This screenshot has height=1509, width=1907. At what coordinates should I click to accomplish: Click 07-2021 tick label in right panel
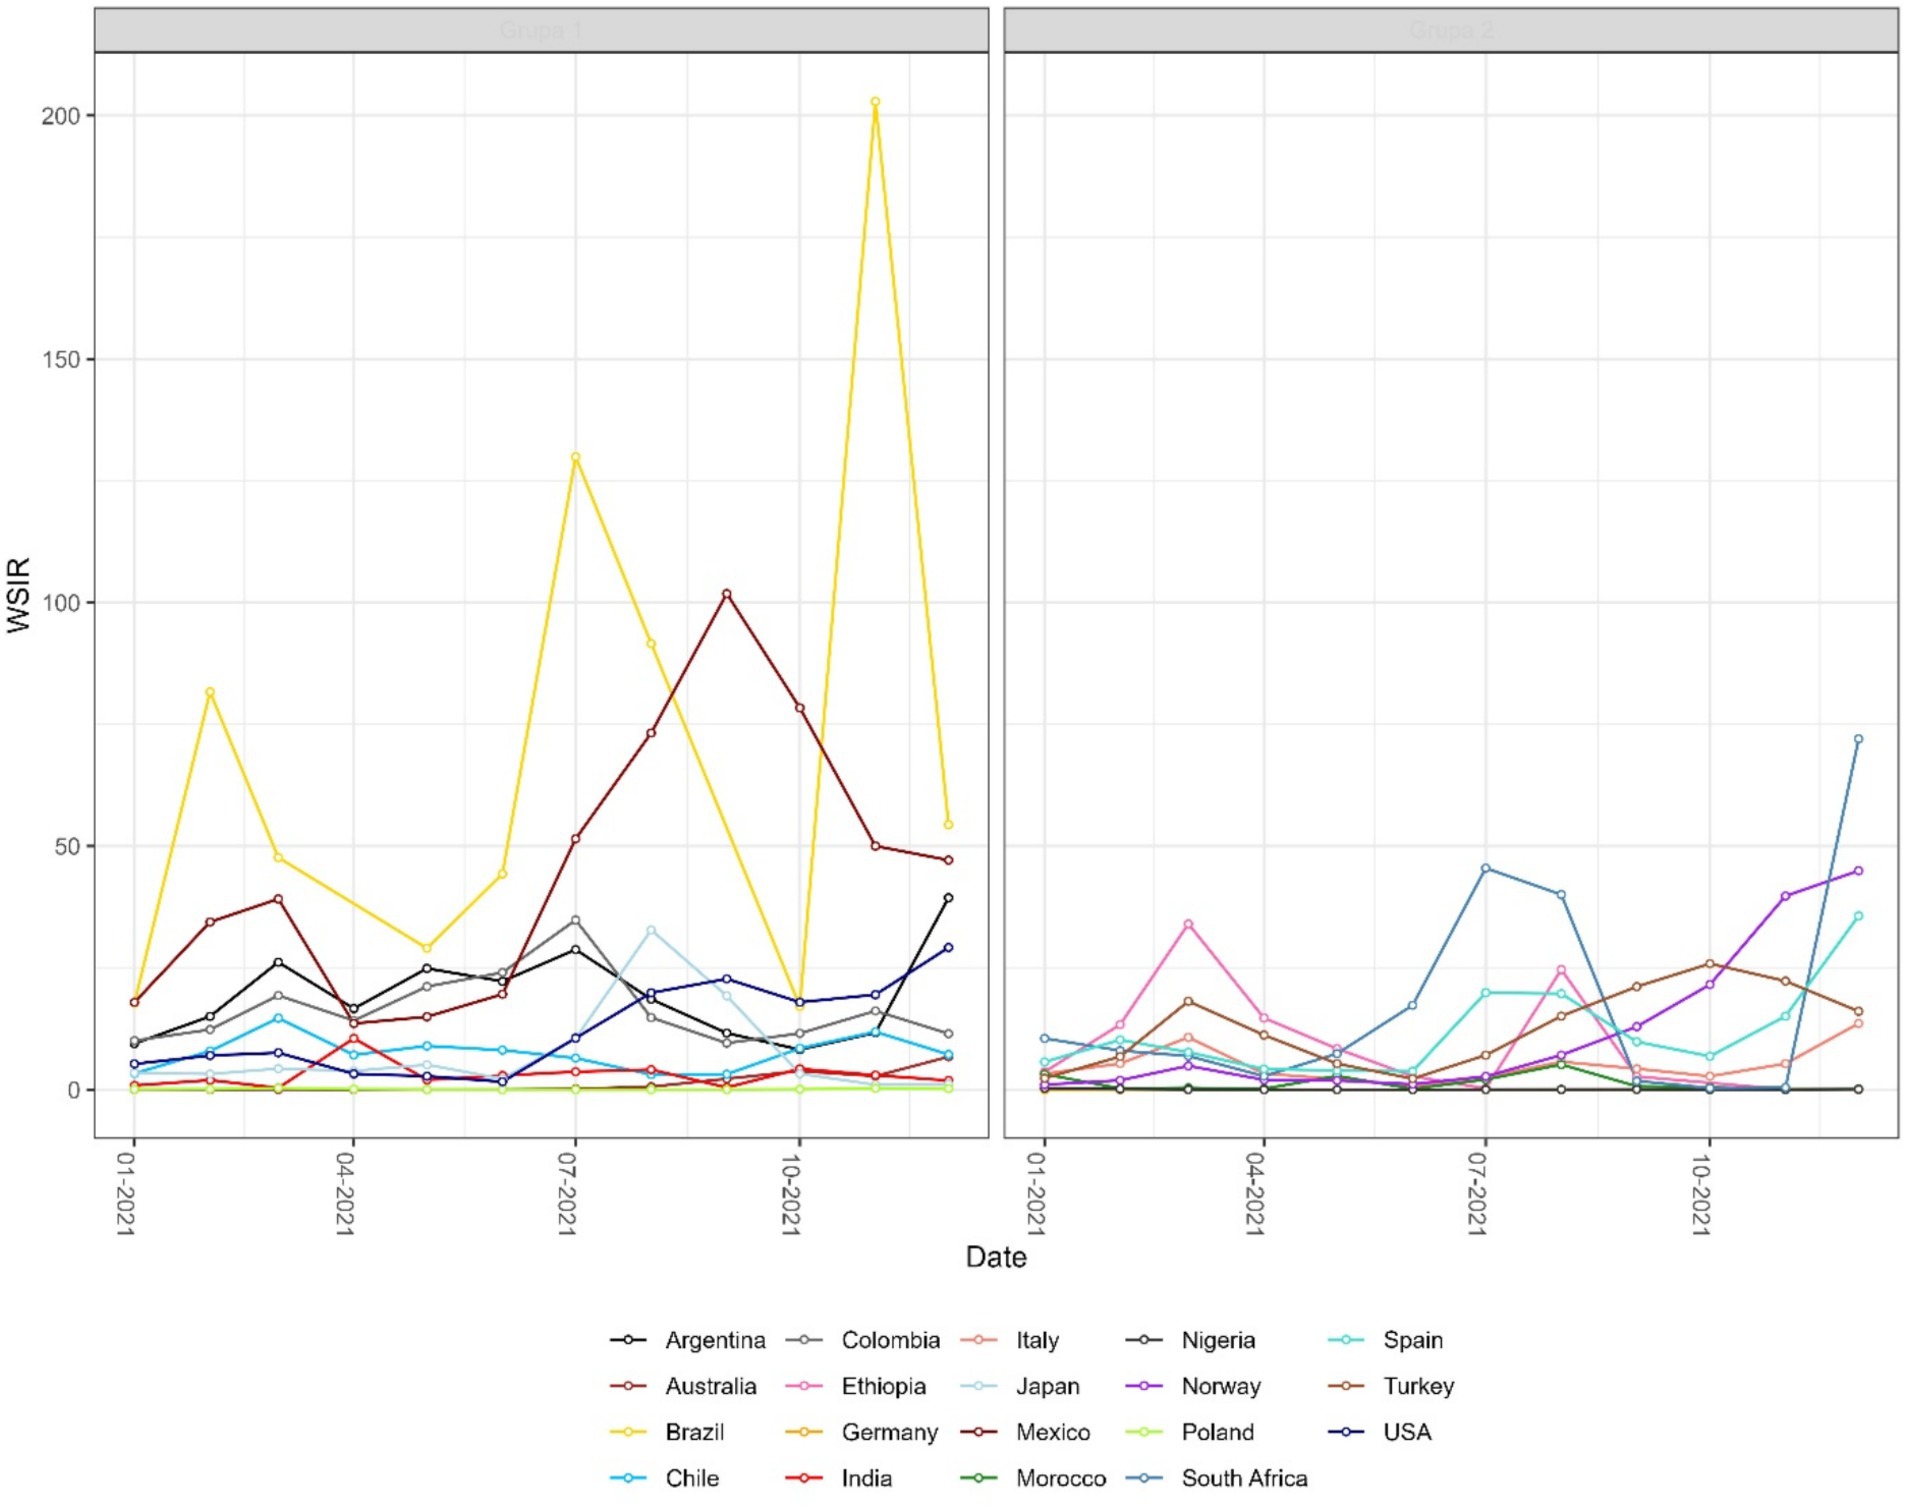tap(1478, 1193)
